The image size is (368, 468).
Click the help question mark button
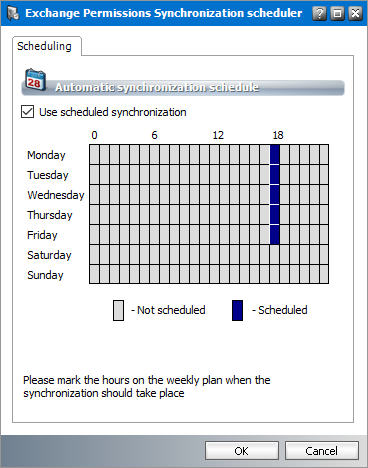click(319, 13)
